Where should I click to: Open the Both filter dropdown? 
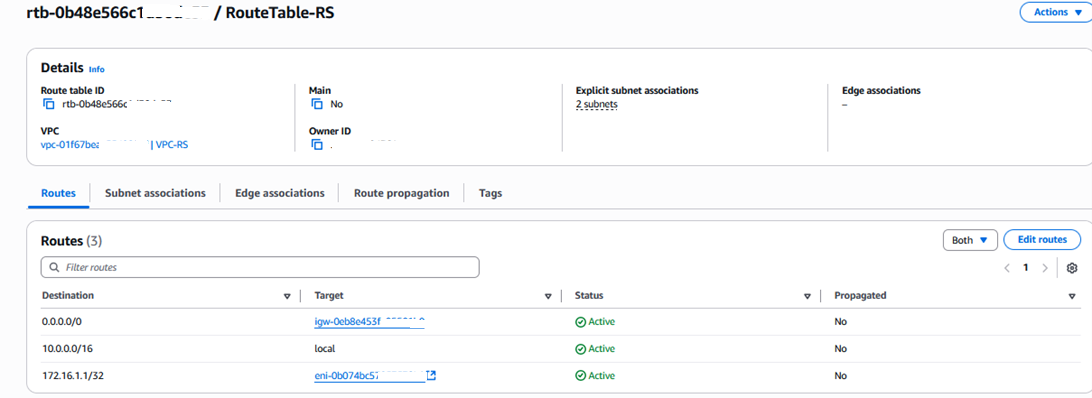970,240
